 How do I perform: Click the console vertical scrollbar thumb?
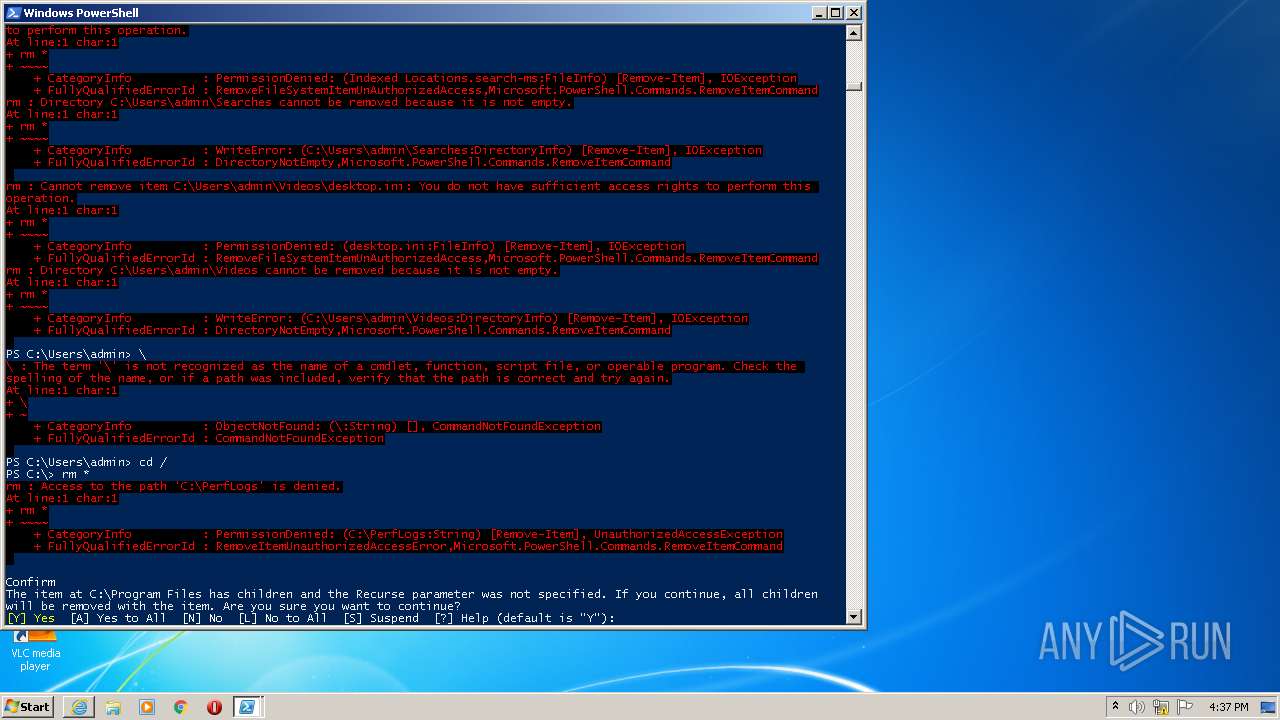coord(853,86)
